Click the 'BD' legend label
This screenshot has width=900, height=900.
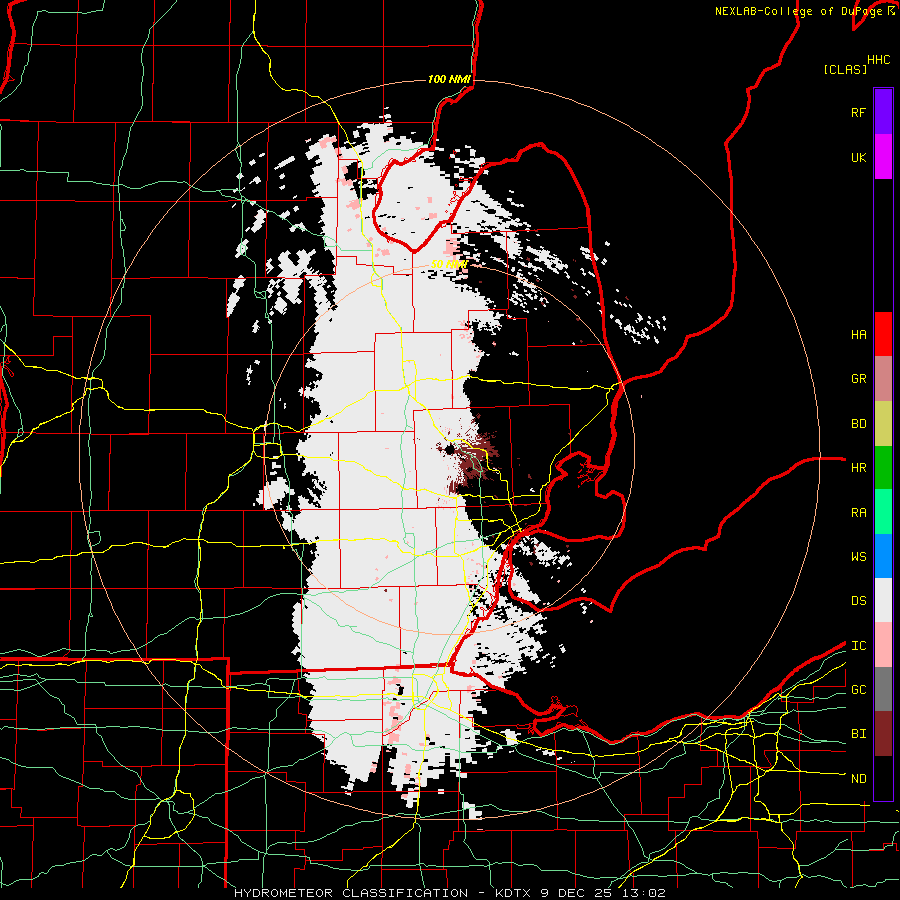858,424
